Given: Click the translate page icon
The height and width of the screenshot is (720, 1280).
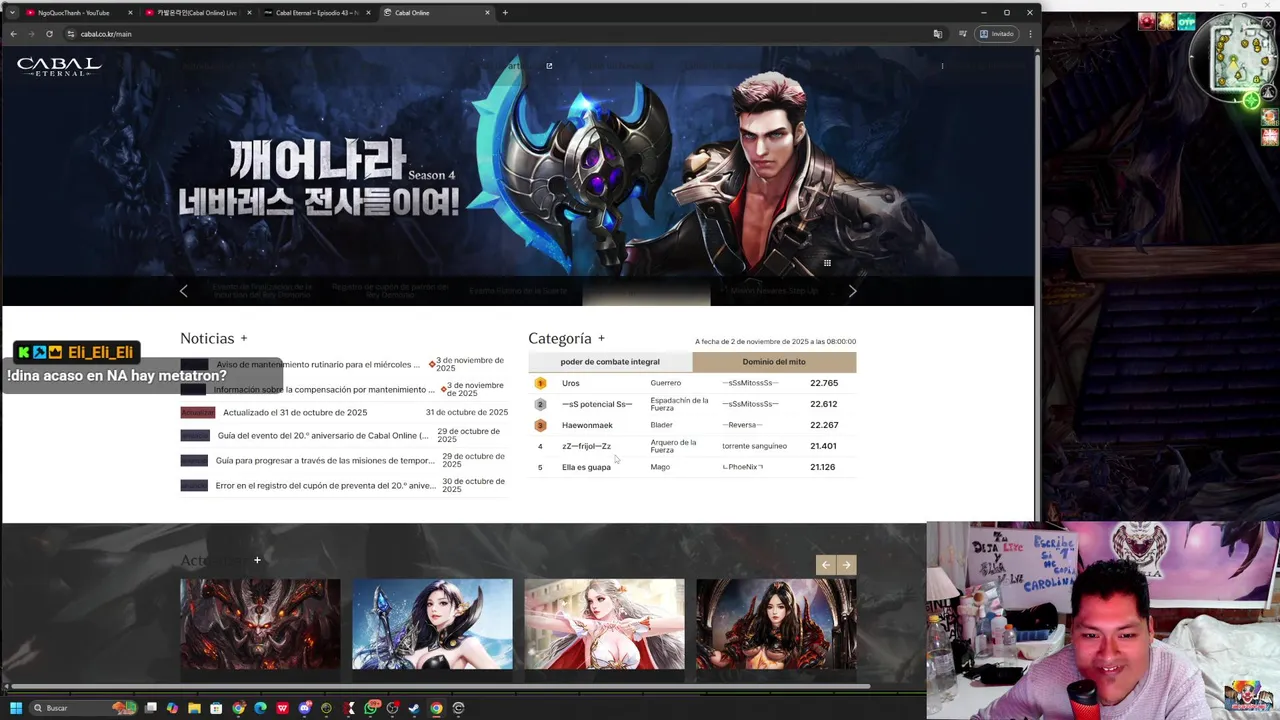Looking at the screenshot, I should (937, 34).
